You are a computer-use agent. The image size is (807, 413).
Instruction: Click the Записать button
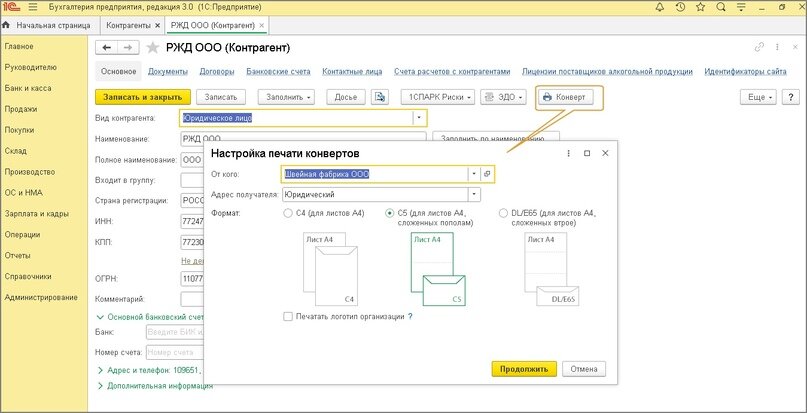click(221, 97)
